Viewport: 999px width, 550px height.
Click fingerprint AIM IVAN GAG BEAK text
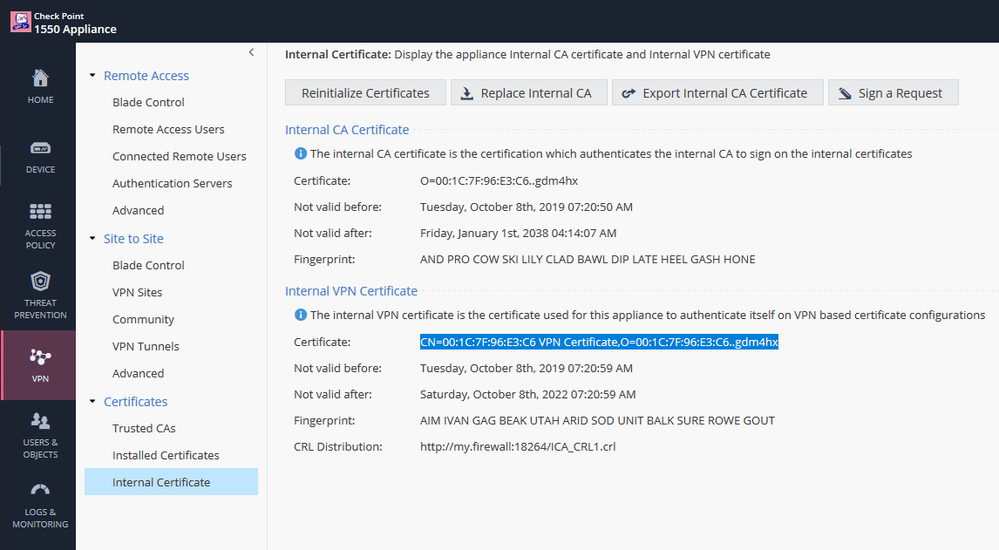[597, 421]
